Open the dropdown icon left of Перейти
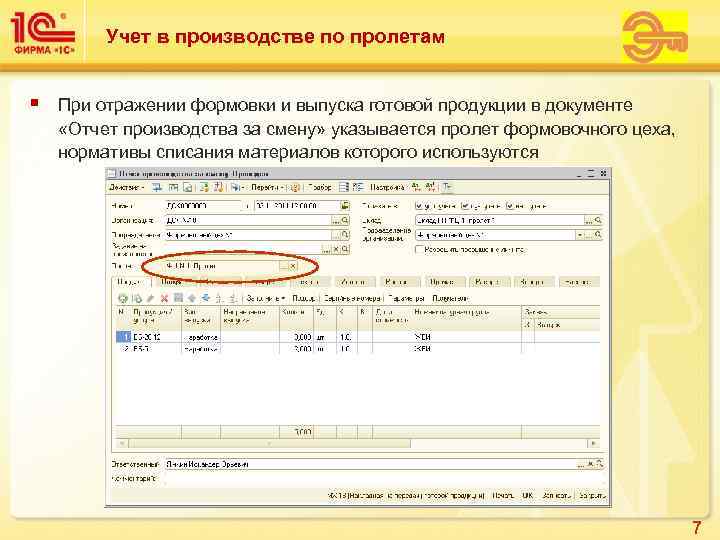Screen dimensions: 720x540 point(237,187)
